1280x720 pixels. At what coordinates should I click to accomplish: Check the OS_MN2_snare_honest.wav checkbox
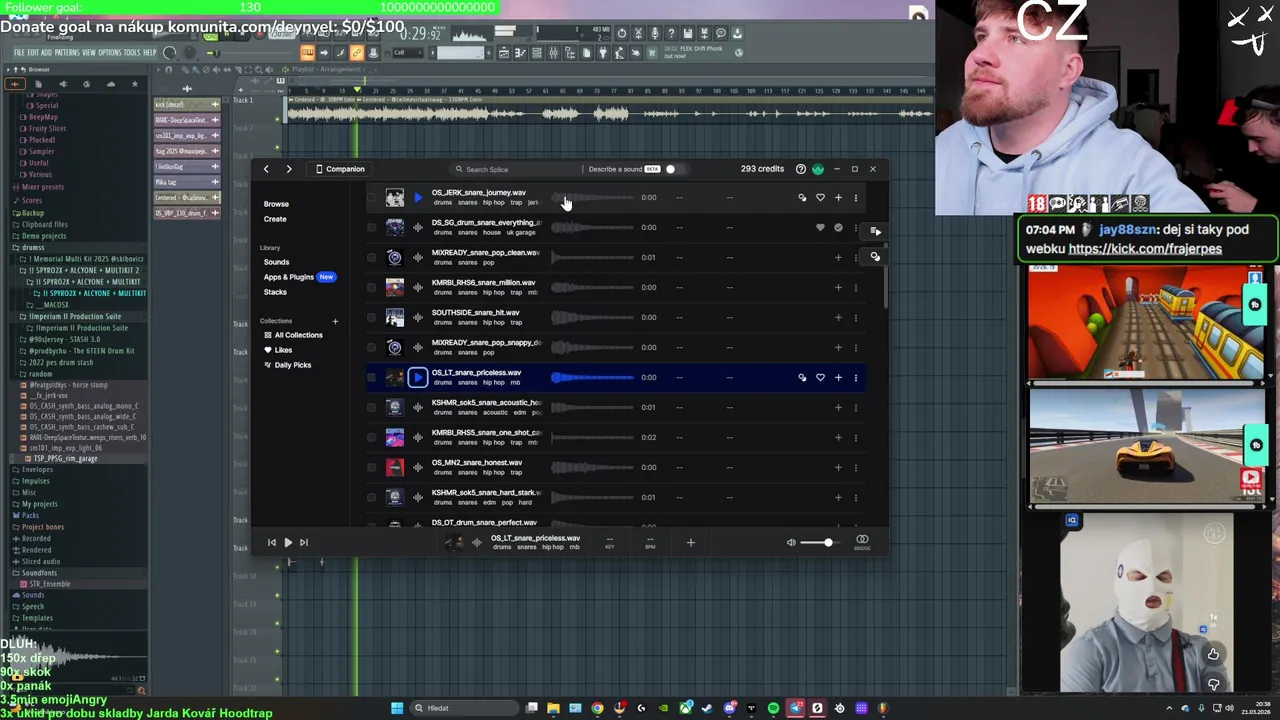point(371,467)
